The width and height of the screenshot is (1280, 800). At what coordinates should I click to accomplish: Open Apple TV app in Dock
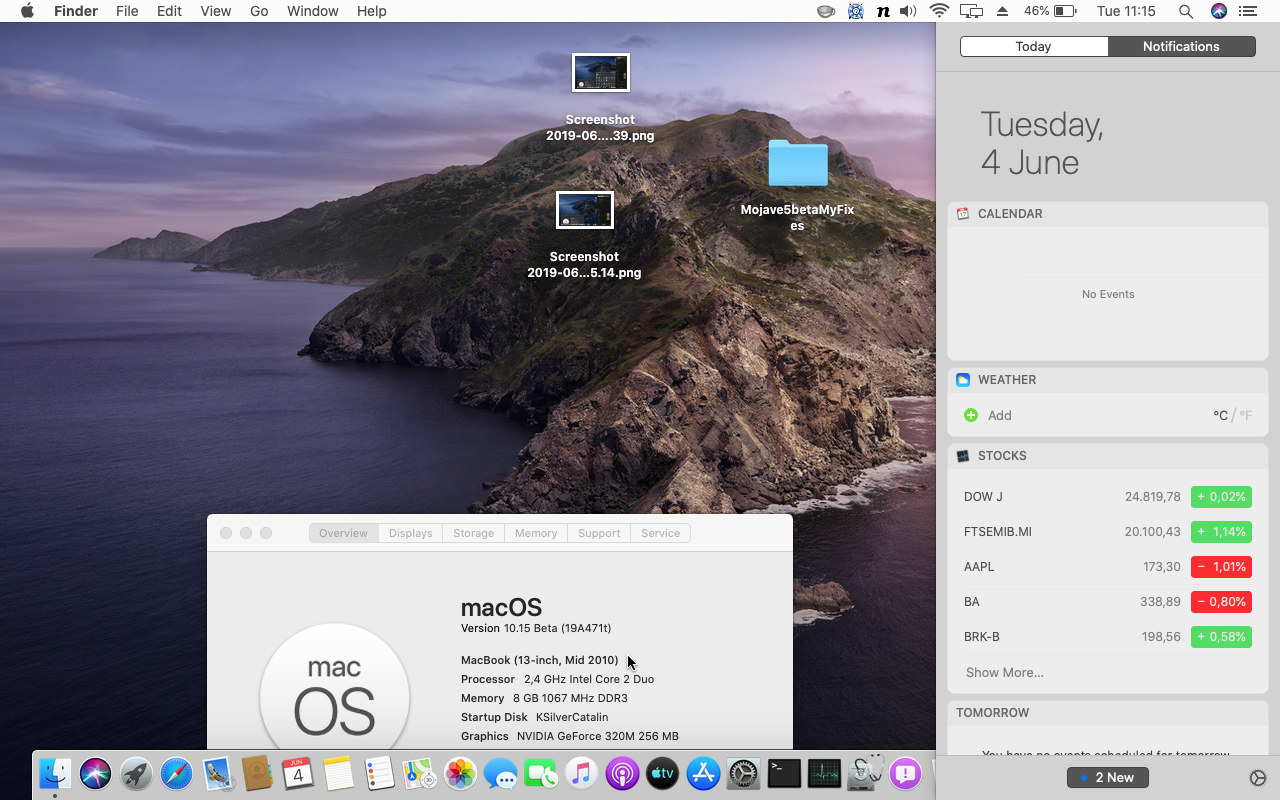[x=663, y=773]
